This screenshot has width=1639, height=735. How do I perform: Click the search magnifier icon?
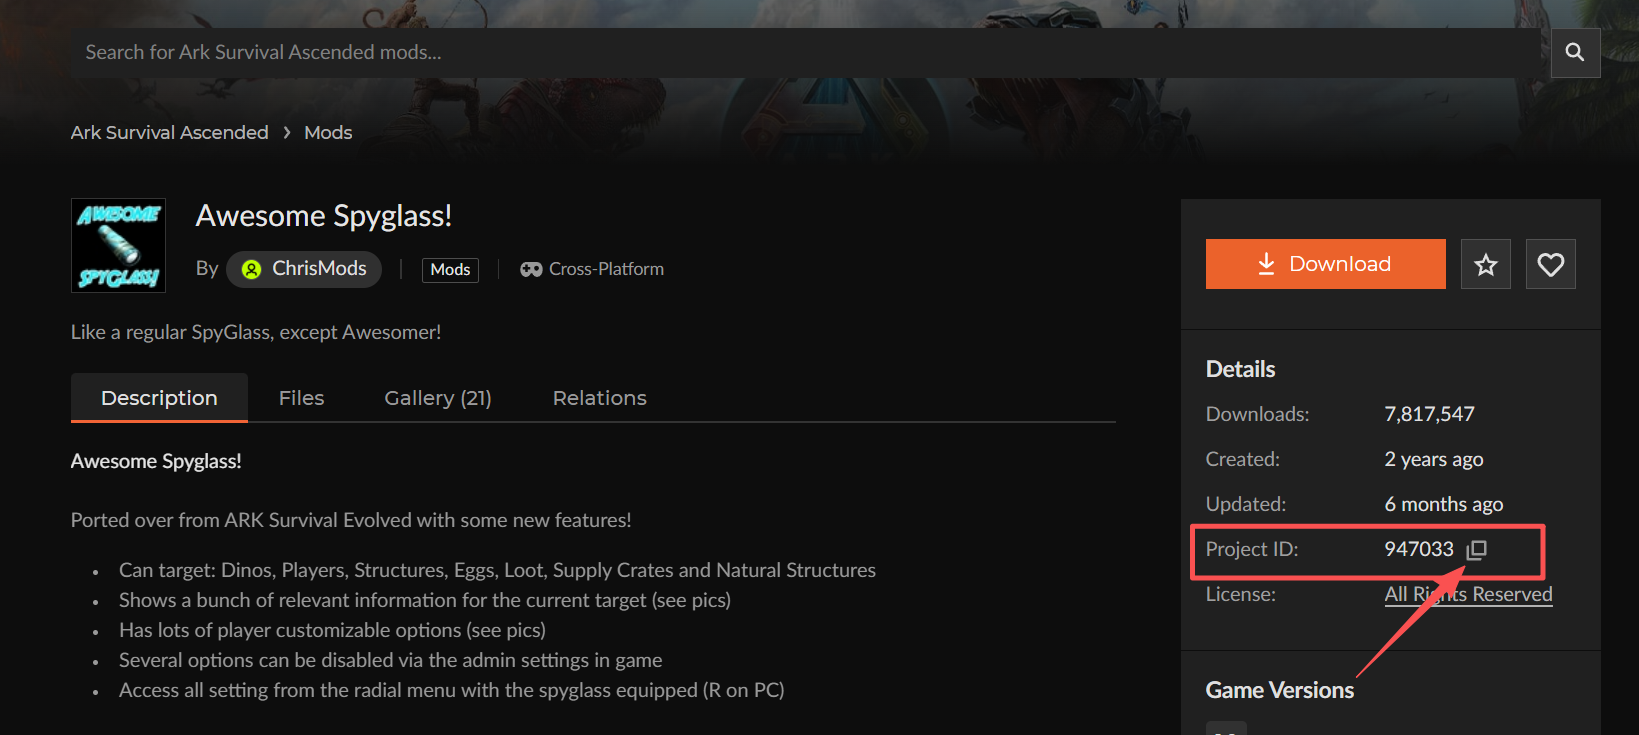point(1575,52)
